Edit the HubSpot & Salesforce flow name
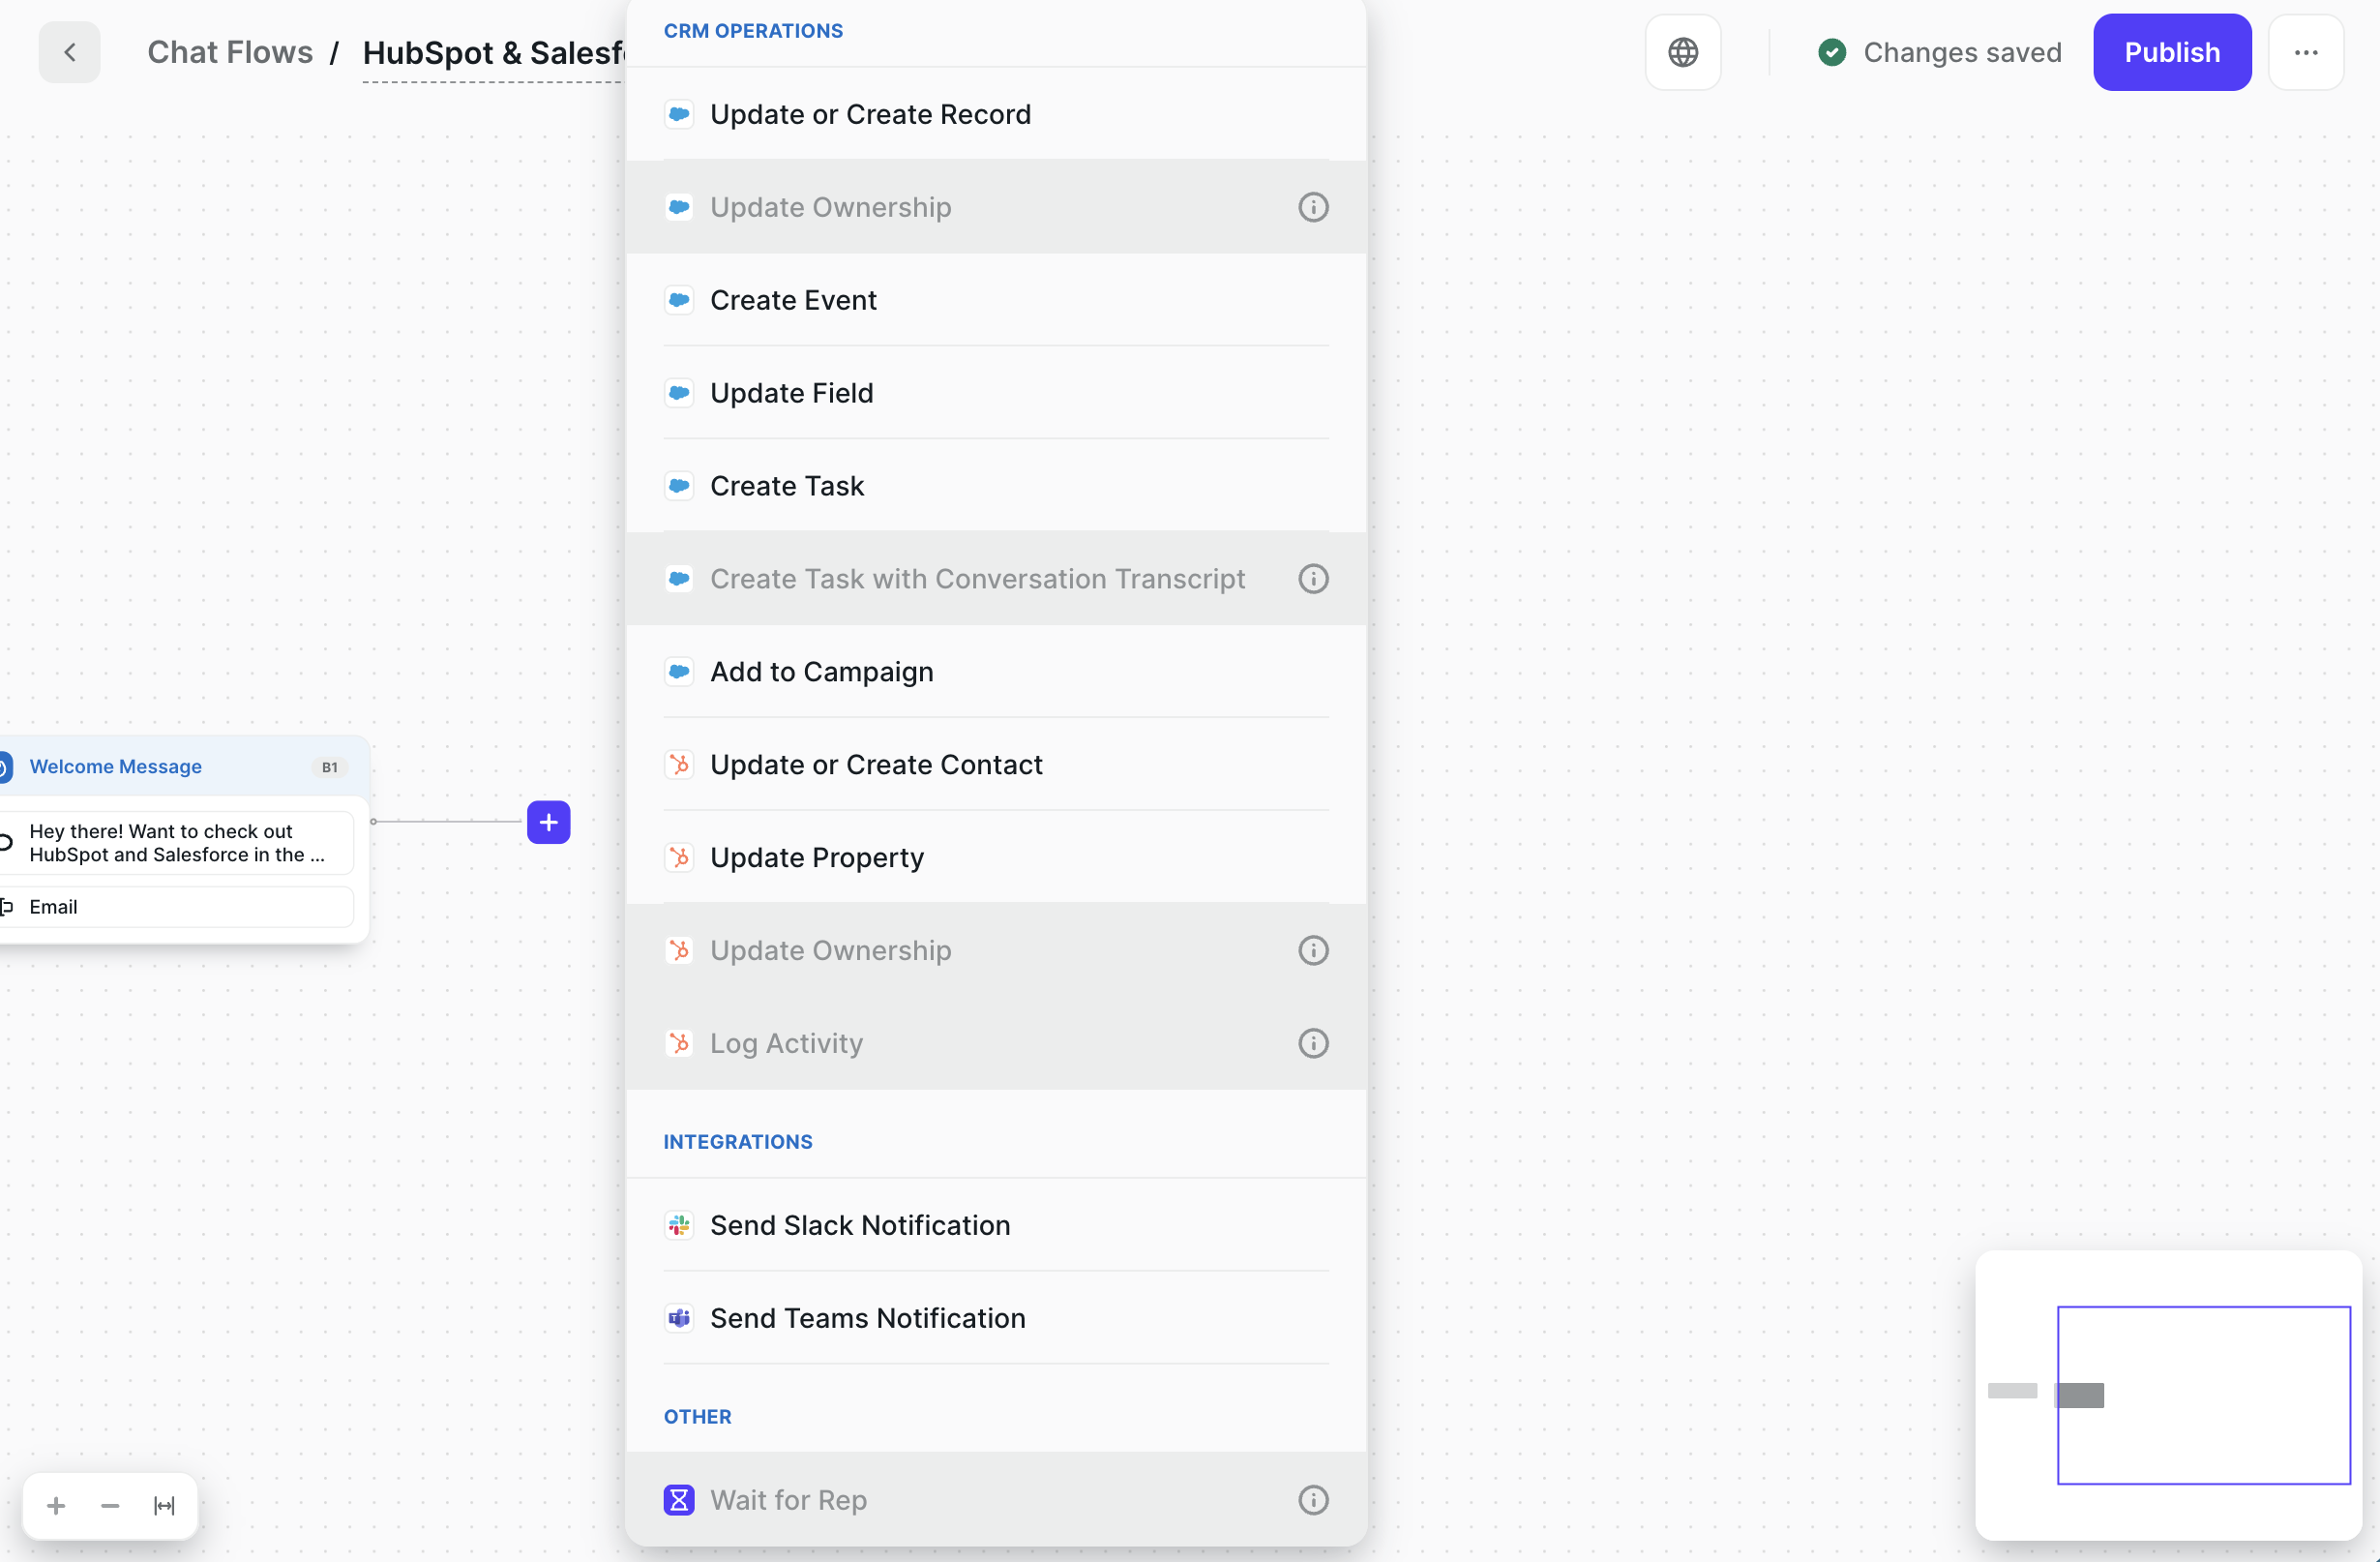Viewport: 2380px width, 1562px height. [494, 53]
